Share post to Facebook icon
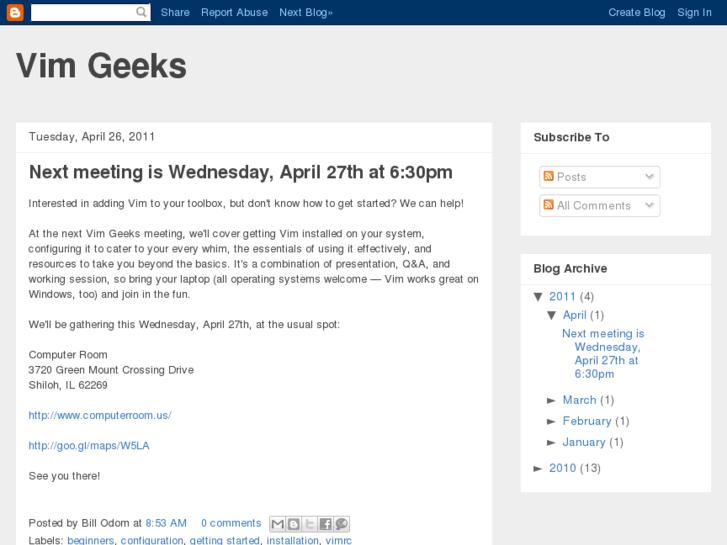This screenshot has height=545, width=727. (326, 524)
